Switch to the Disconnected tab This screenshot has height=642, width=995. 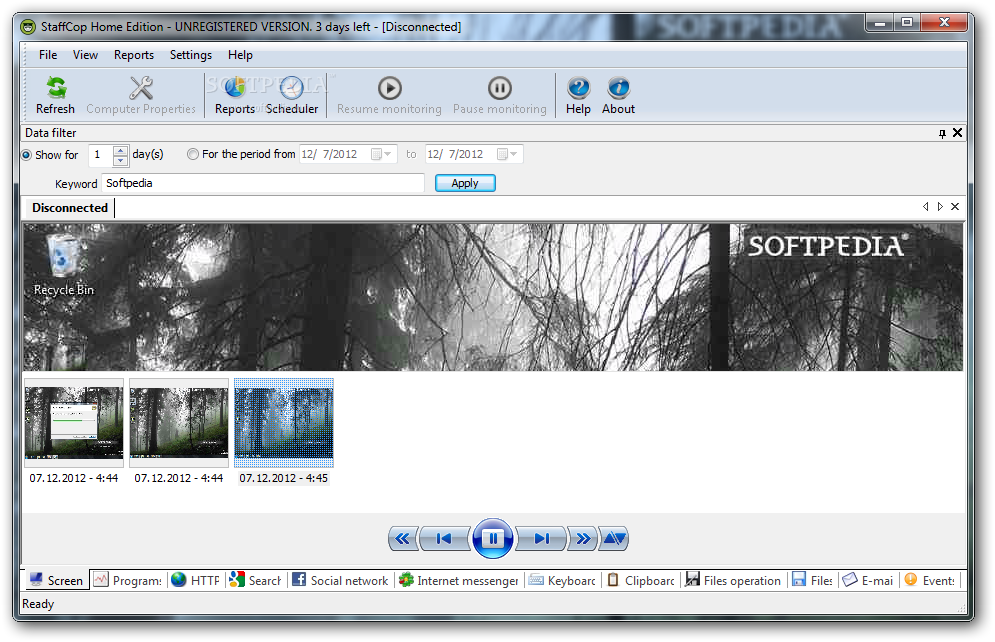(x=70, y=208)
